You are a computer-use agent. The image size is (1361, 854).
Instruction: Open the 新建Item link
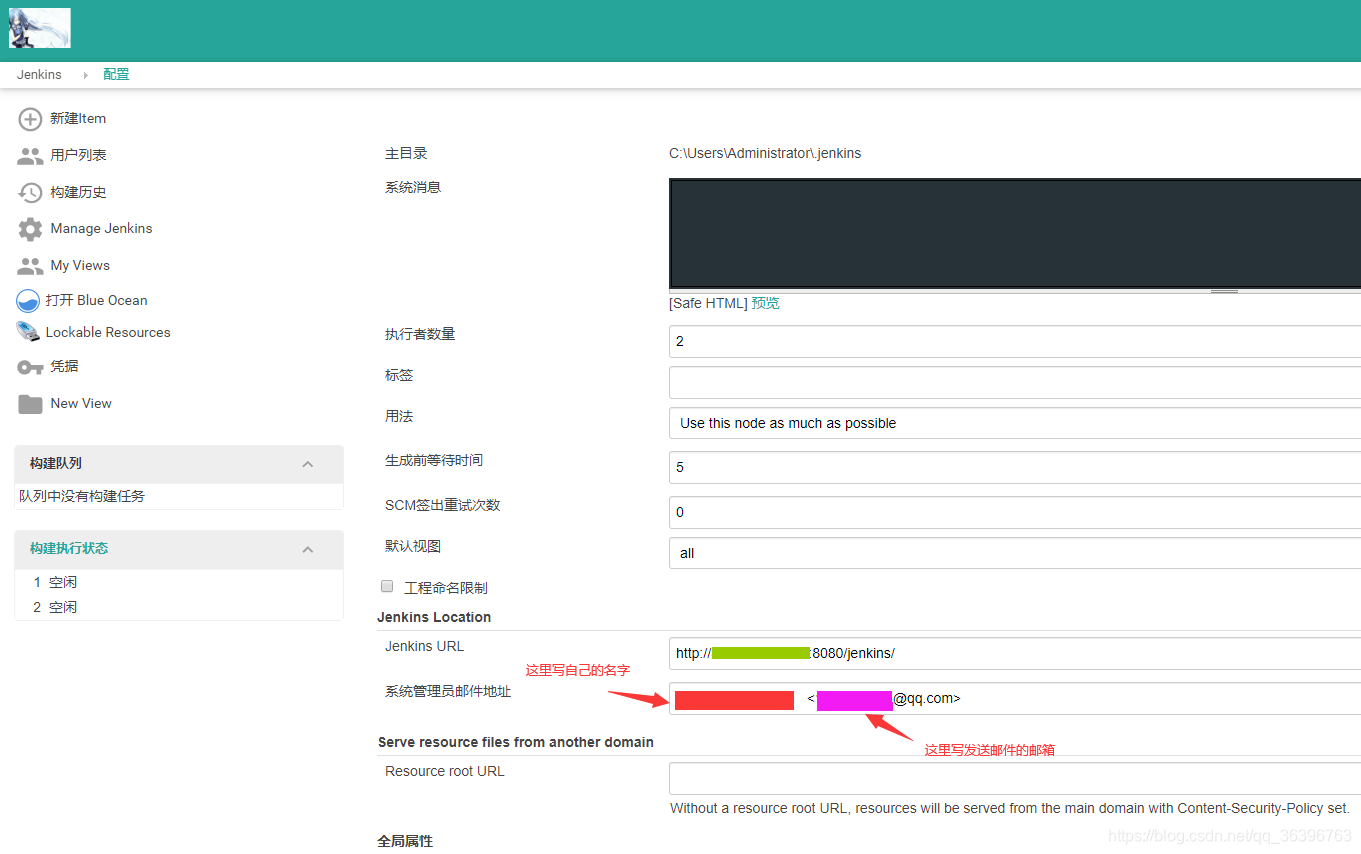(78, 118)
